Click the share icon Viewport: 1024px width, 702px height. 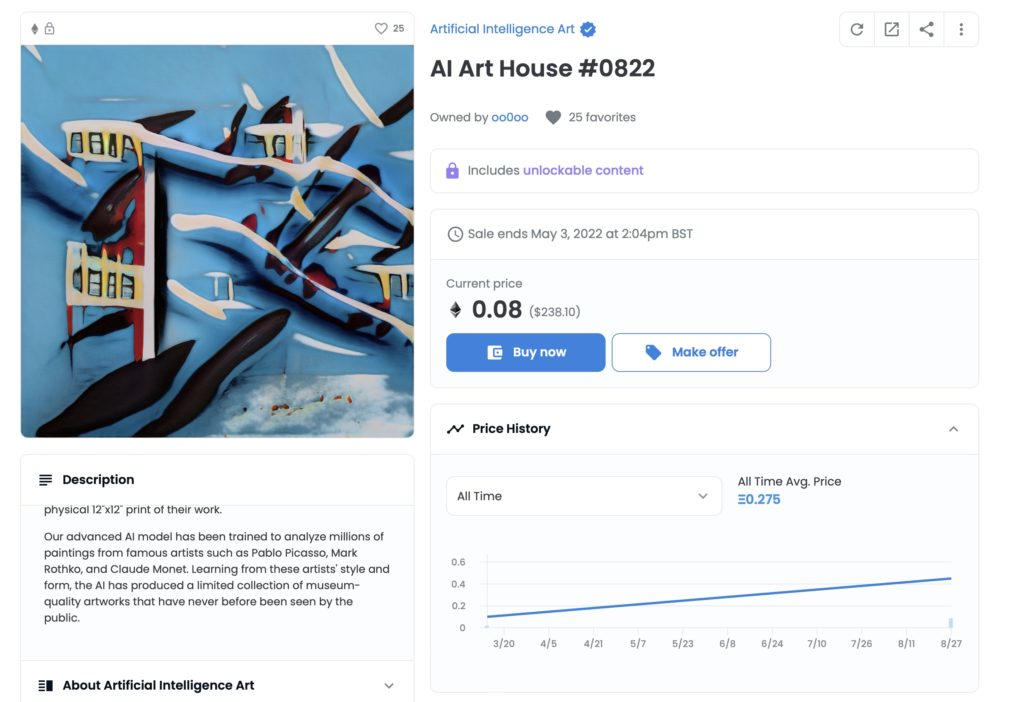coord(926,30)
